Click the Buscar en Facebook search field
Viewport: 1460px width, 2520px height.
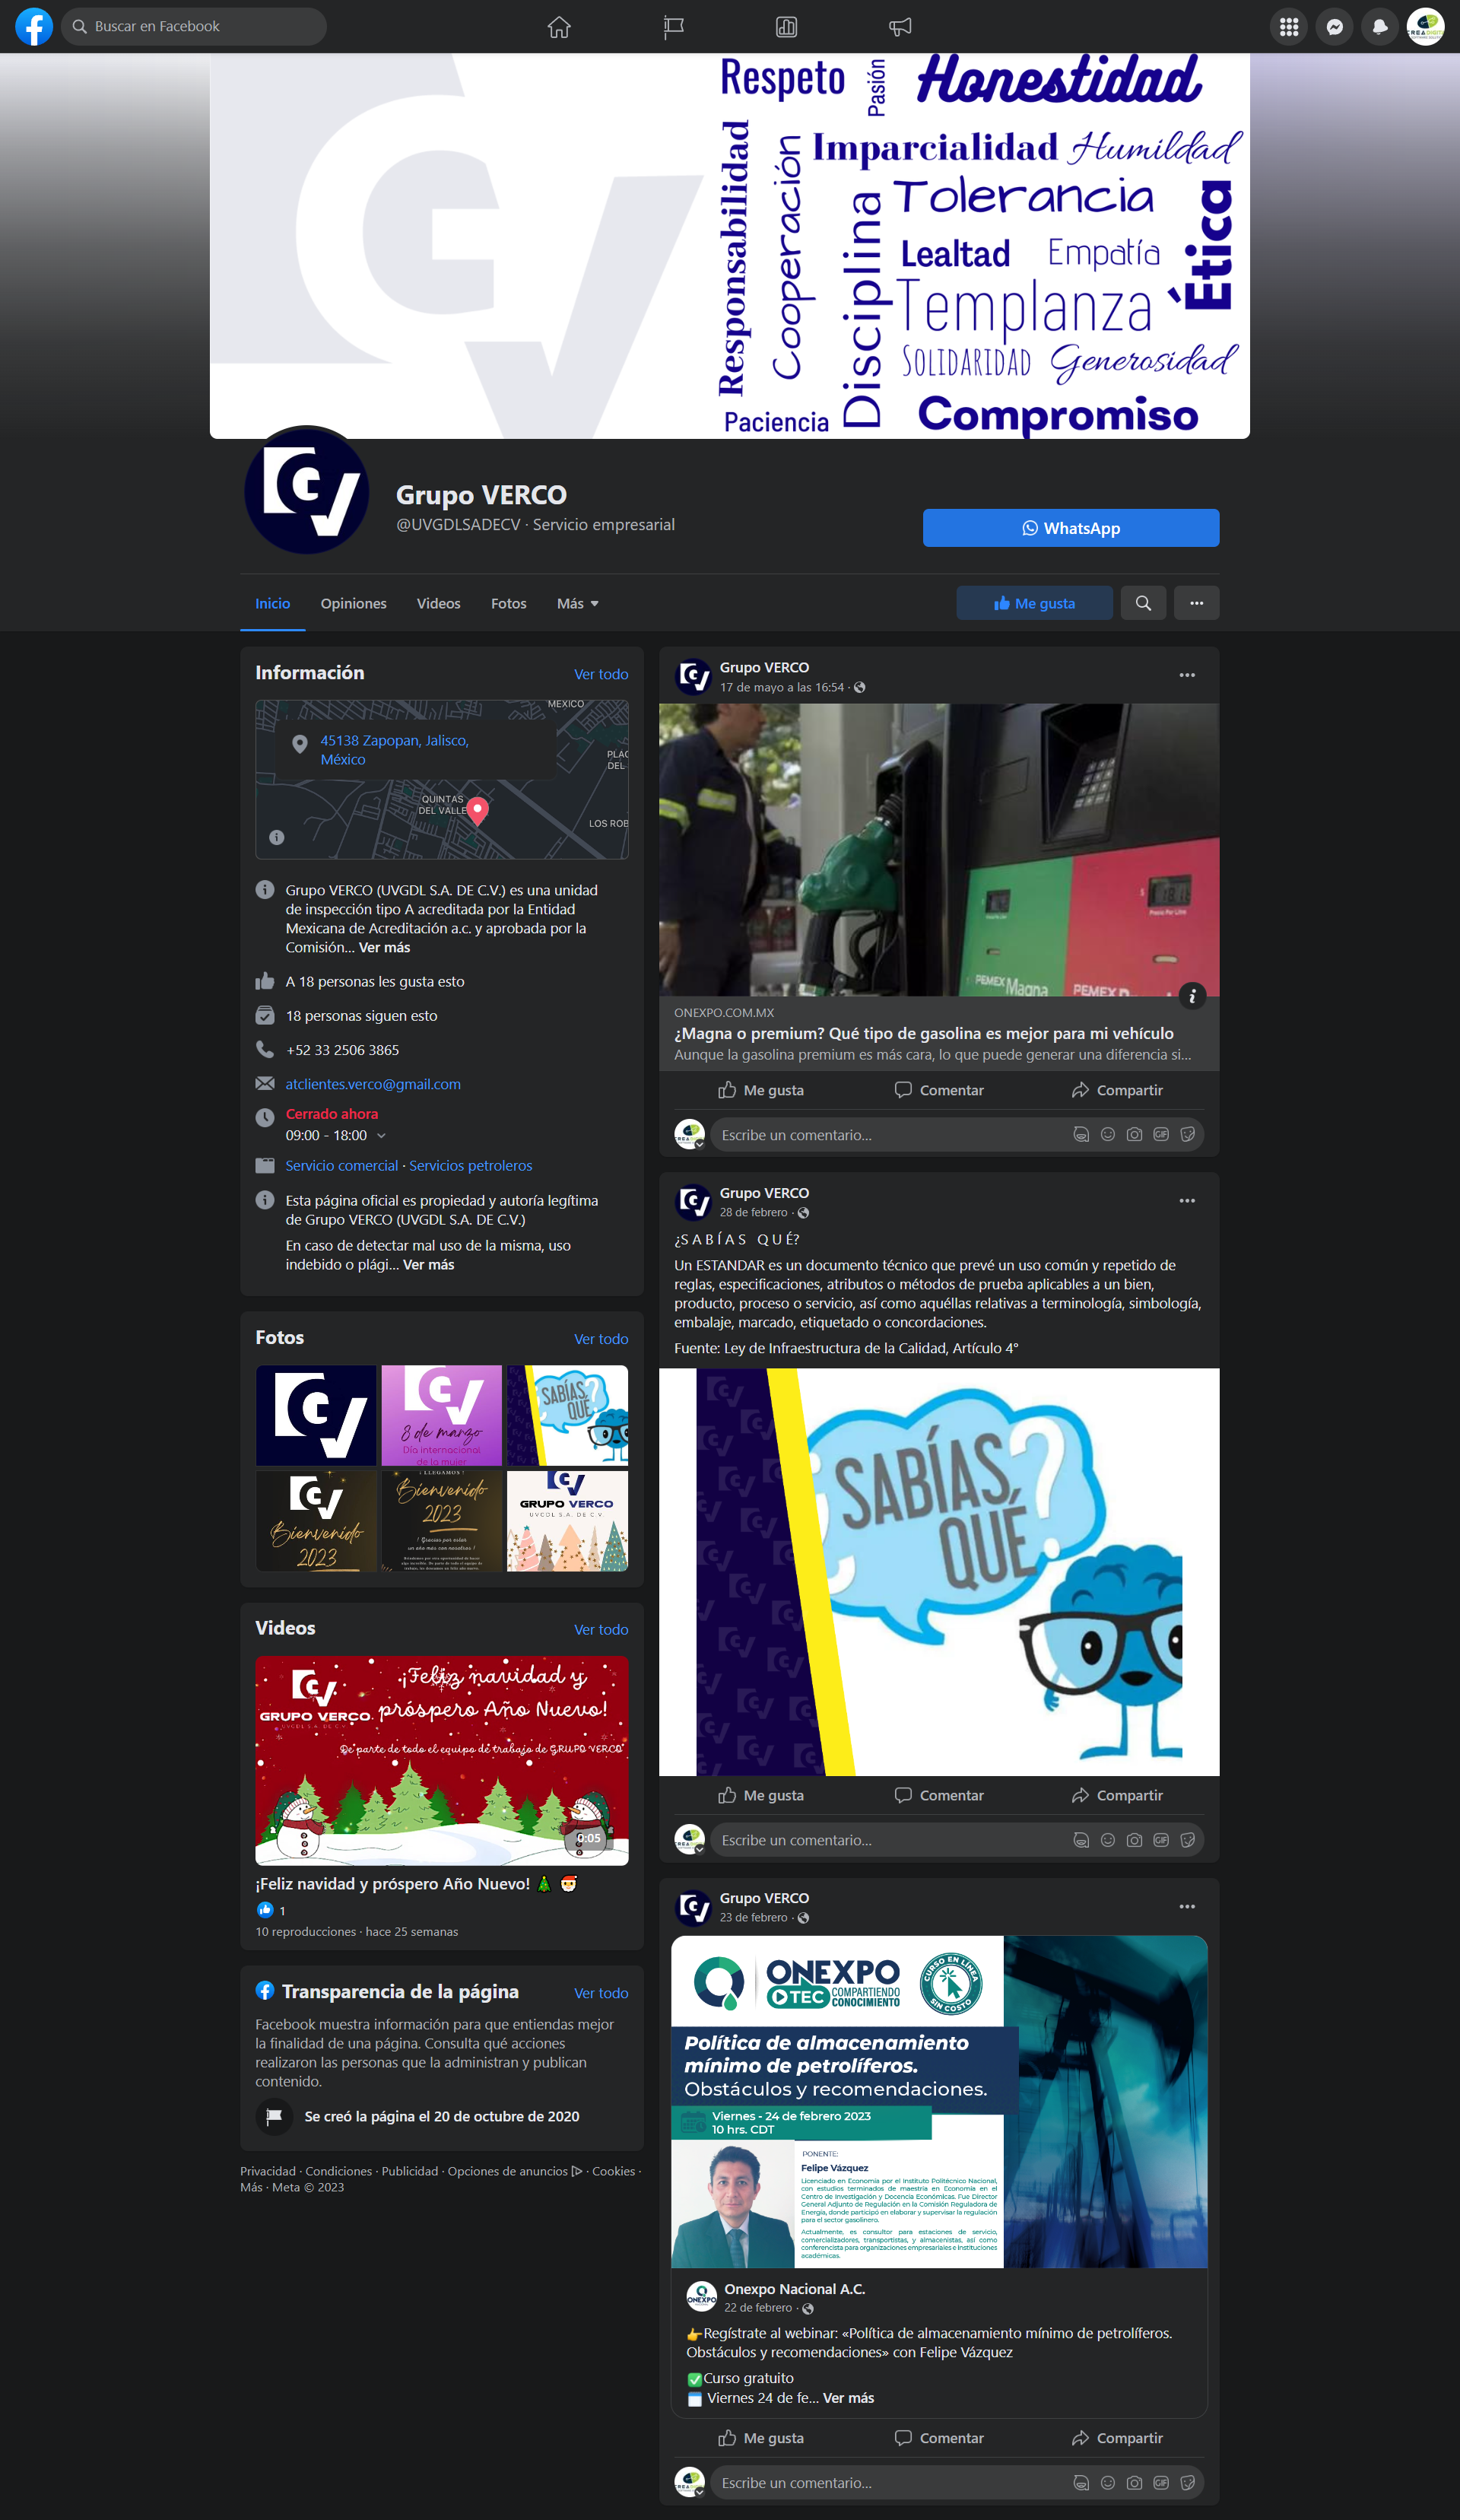point(194,26)
